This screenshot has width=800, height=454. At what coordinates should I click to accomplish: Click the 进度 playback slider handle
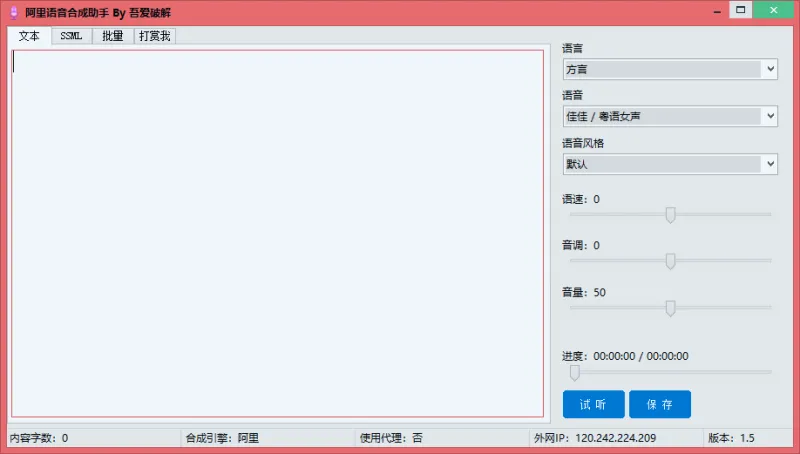(574, 372)
